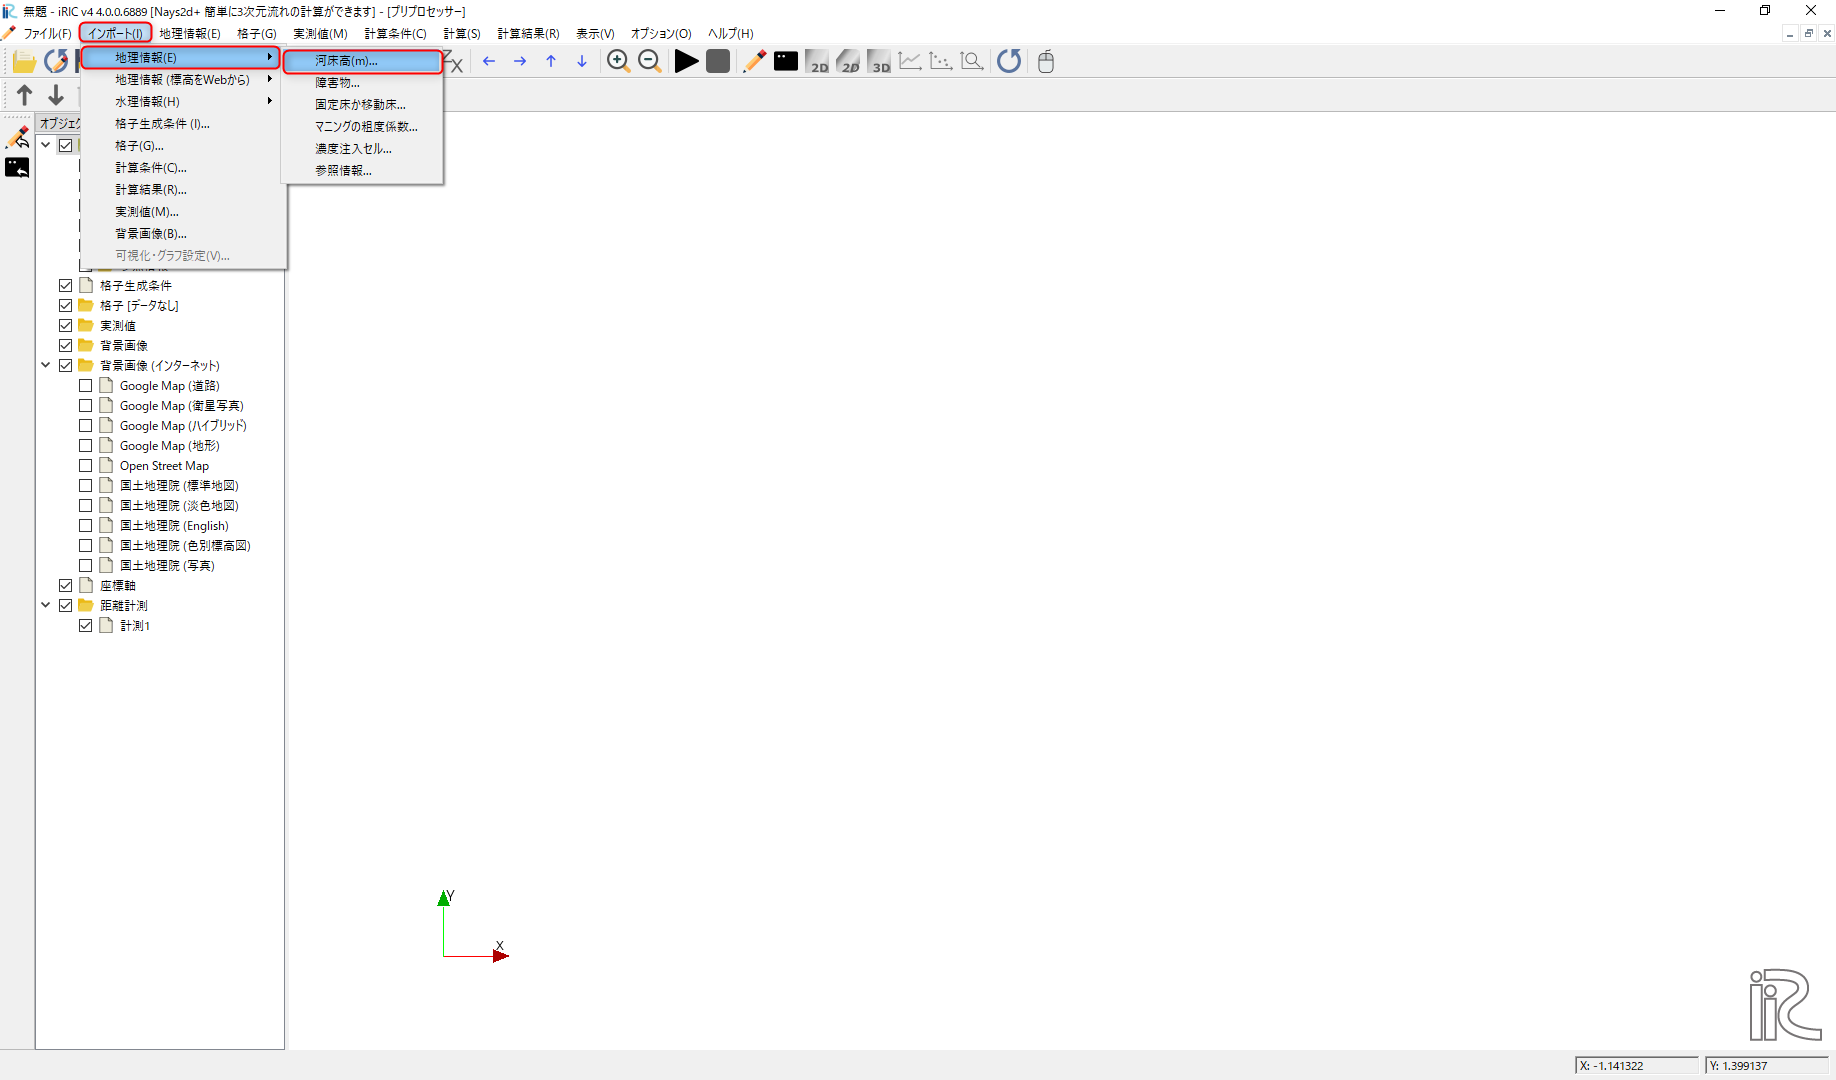Screen dimensions: 1836x1080
Task: Toggle the 座標軸 checkbox
Action: [x=66, y=586]
